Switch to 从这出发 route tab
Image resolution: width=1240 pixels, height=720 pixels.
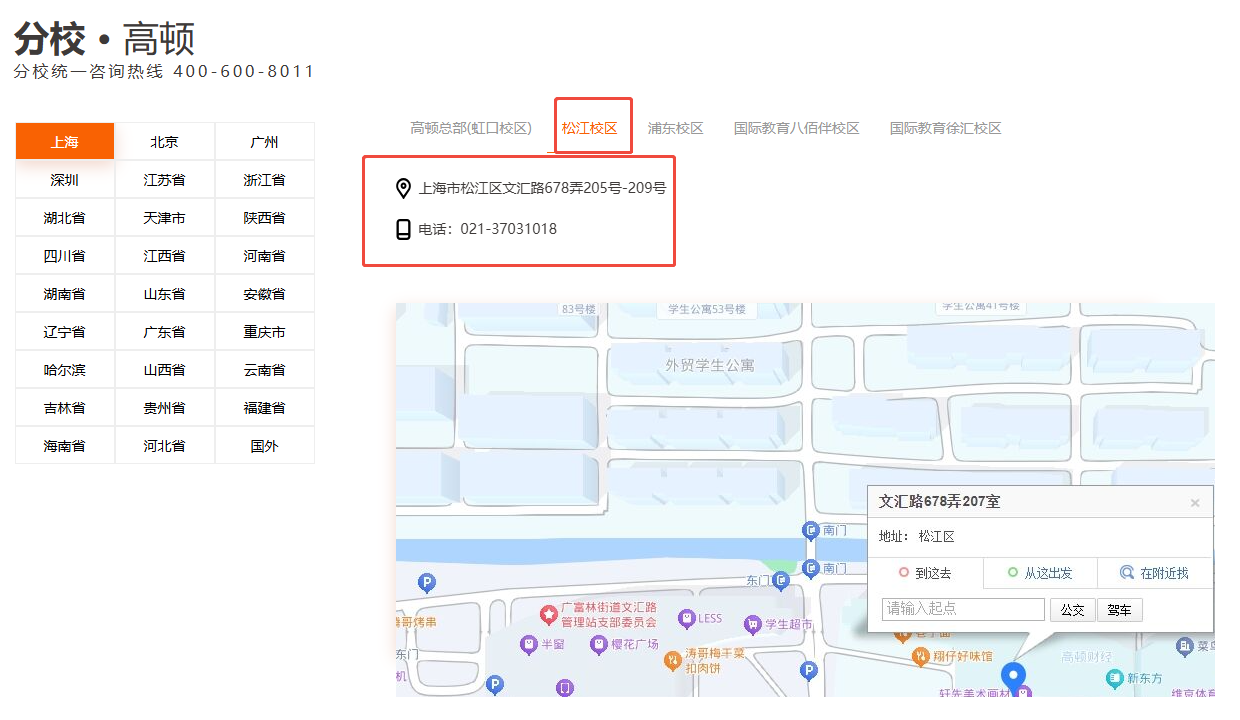(1040, 573)
